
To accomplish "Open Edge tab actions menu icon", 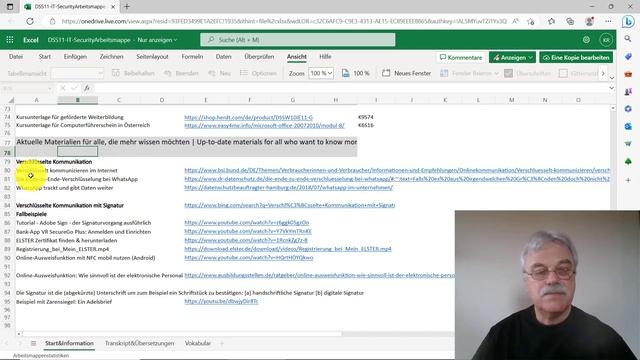I will 10,7.
